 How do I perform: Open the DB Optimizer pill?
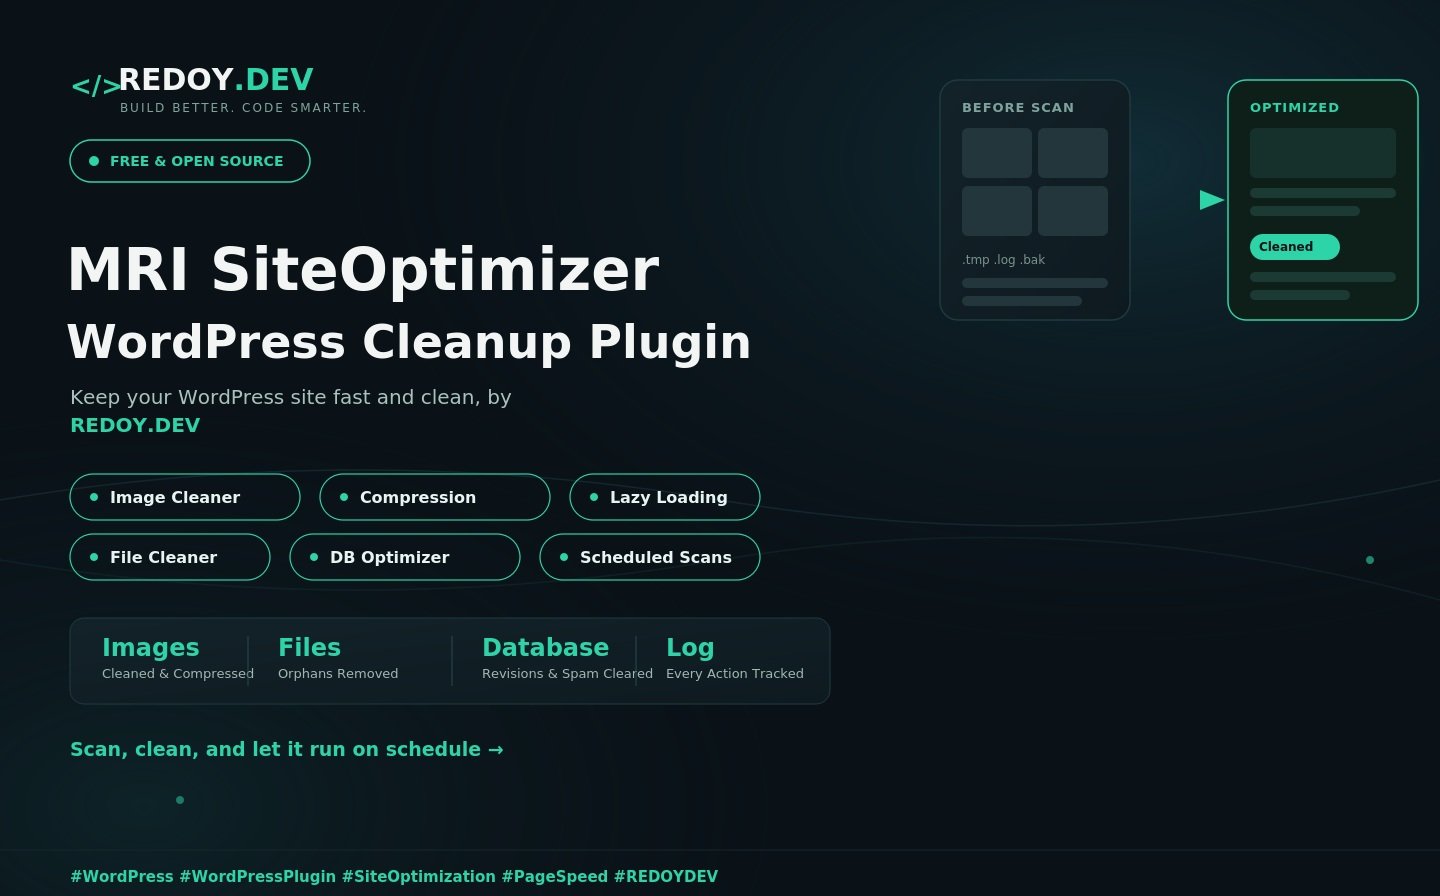[x=405, y=557]
